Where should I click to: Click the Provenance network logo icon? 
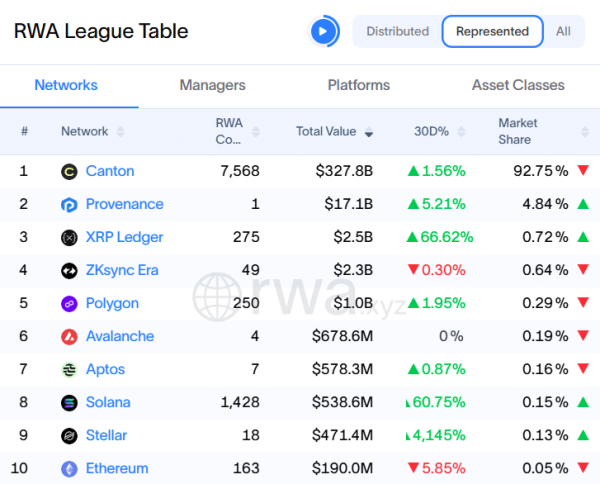(69, 204)
